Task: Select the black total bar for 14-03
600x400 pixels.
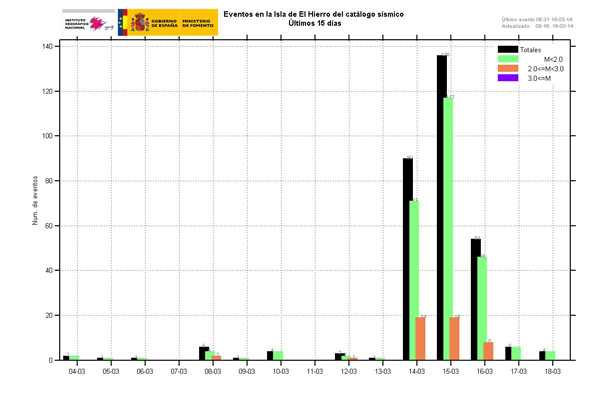Action: 407,258
